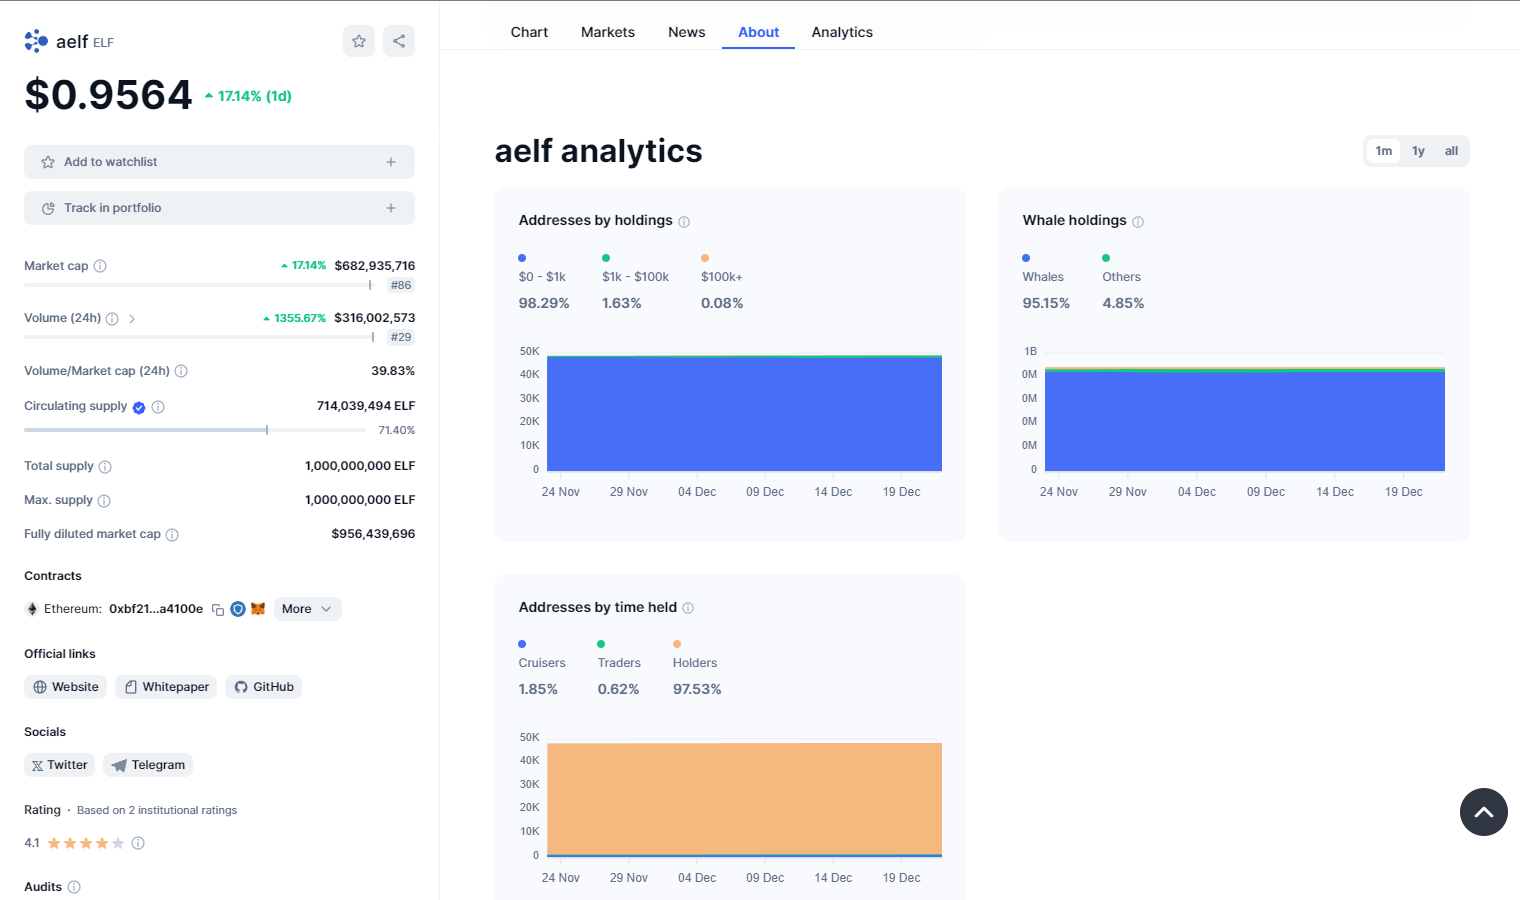Open the Whitepaper link
The image size is (1520, 900).
166,687
